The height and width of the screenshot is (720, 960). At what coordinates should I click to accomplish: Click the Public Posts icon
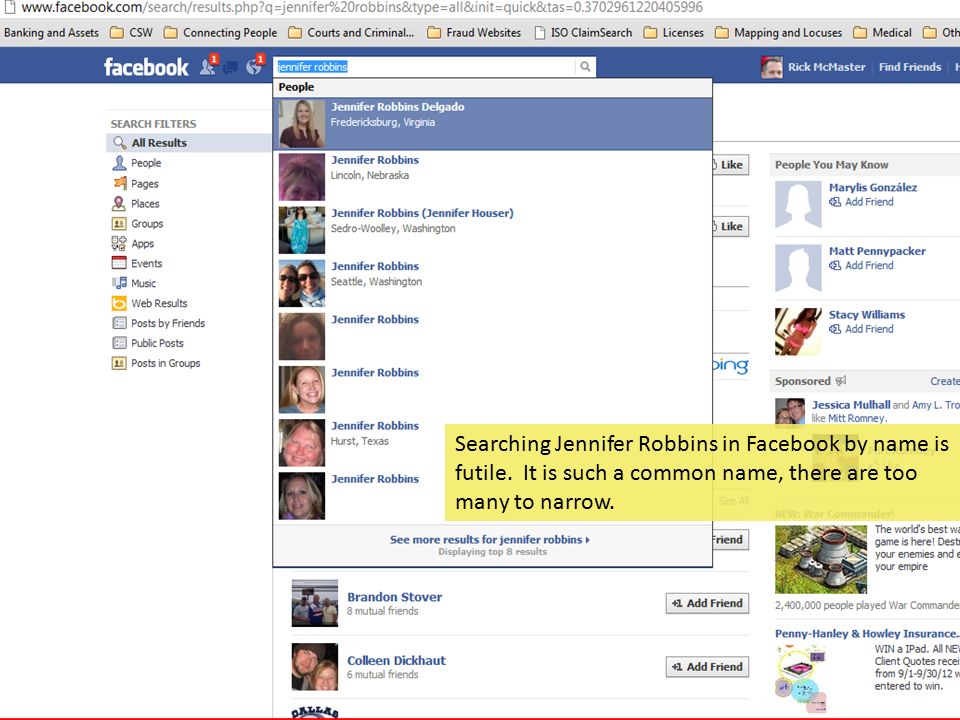coord(119,343)
